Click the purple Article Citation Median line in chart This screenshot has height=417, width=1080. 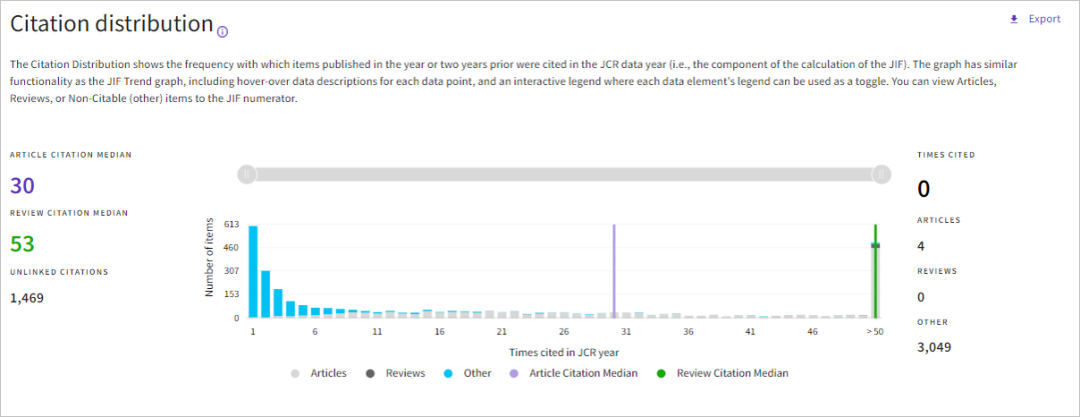point(614,270)
